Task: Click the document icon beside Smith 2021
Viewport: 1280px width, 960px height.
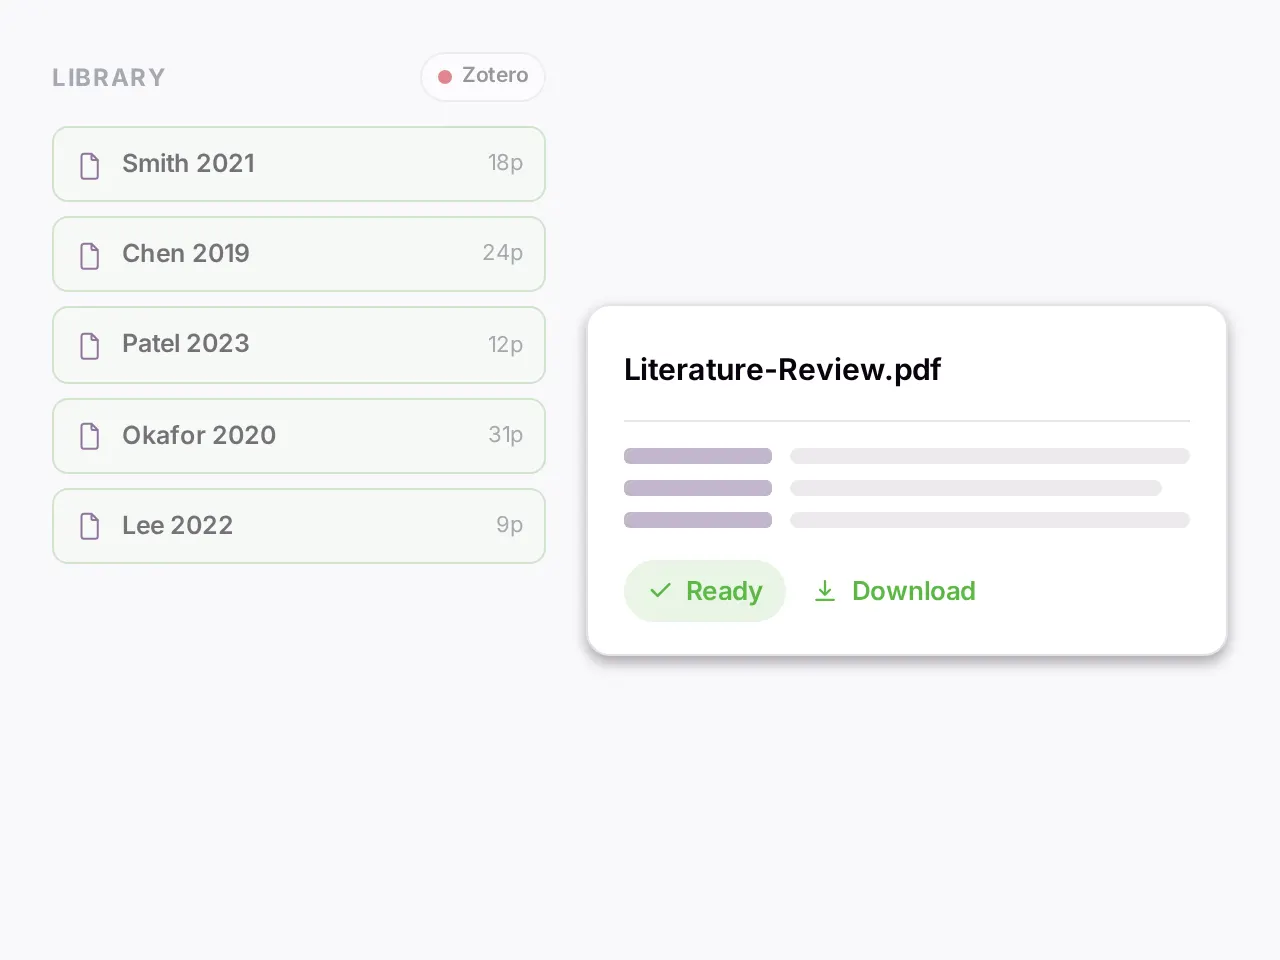Action: [x=90, y=166]
